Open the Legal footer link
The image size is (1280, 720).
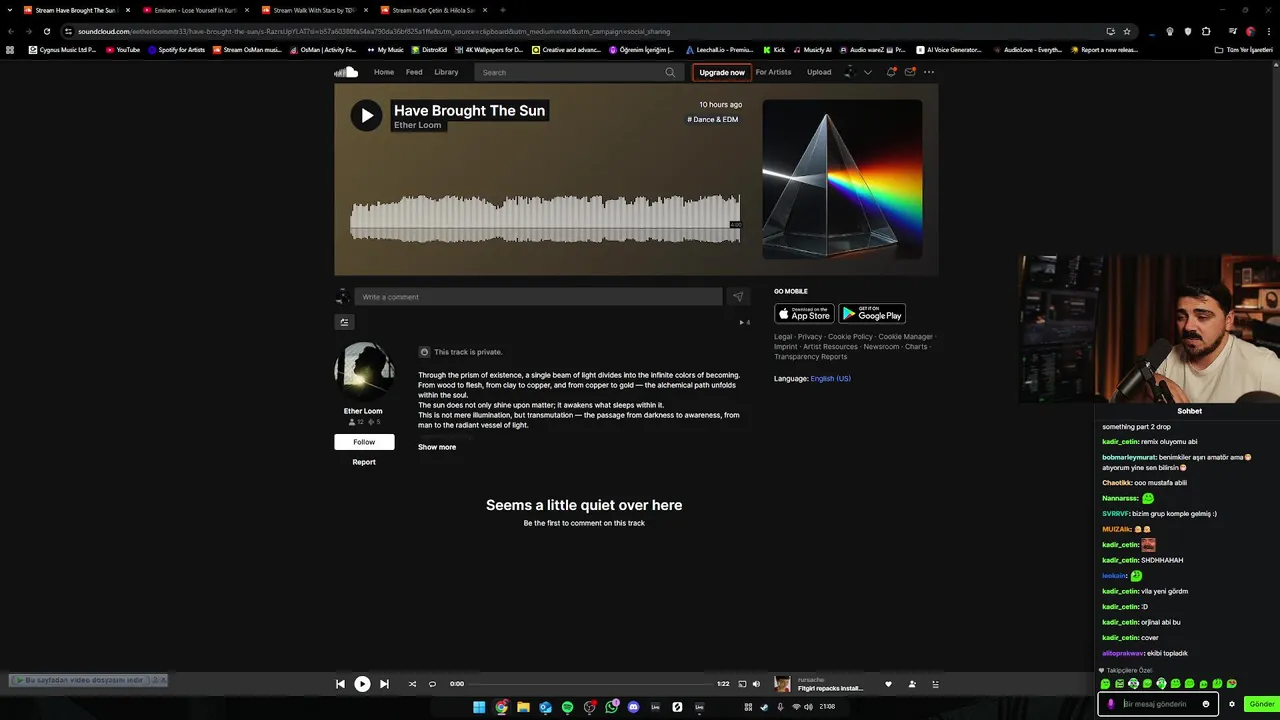tap(783, 337)
